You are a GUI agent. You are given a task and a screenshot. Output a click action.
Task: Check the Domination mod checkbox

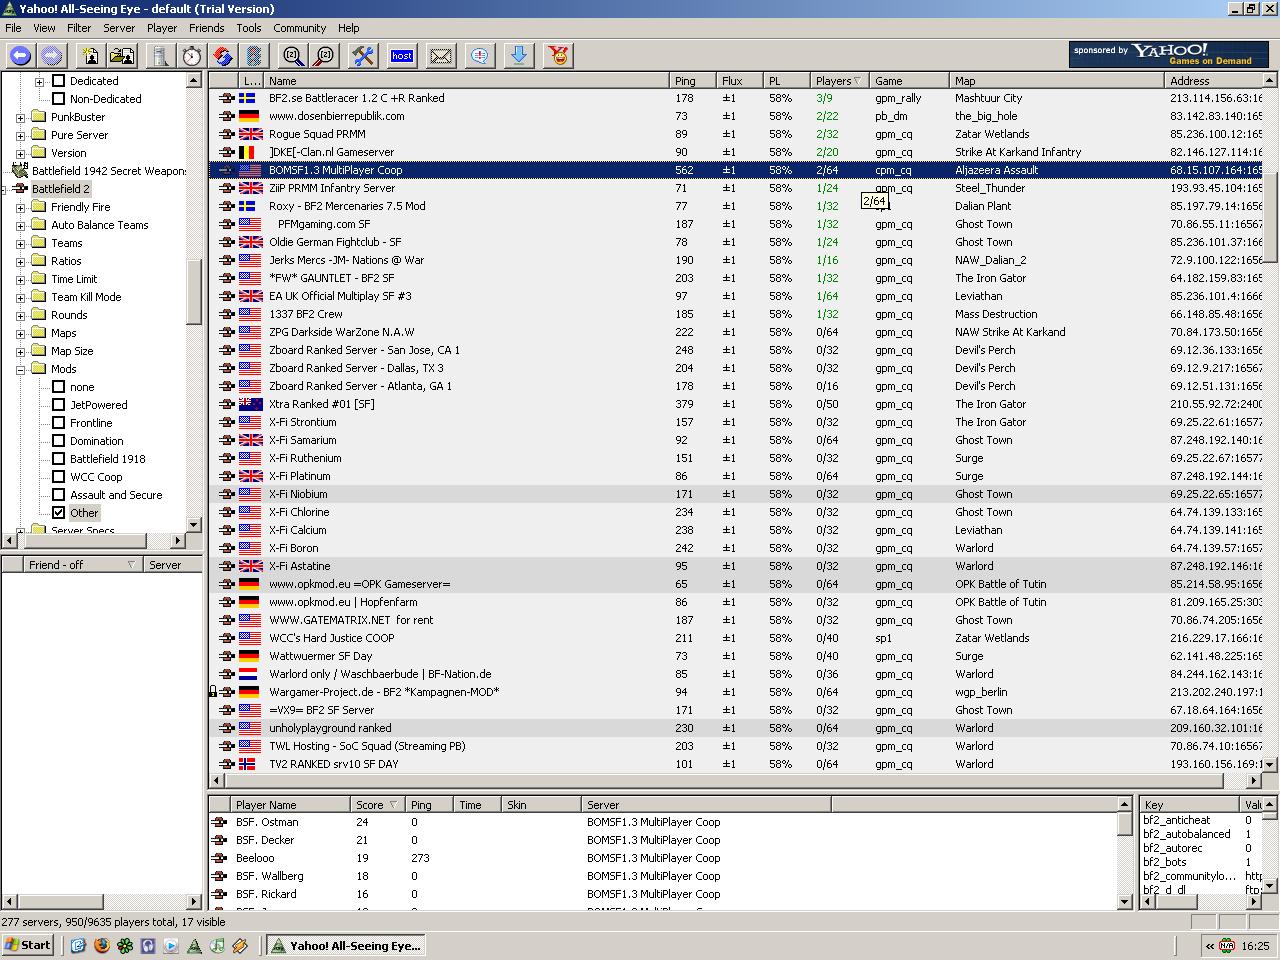click(x=58, y=441)
